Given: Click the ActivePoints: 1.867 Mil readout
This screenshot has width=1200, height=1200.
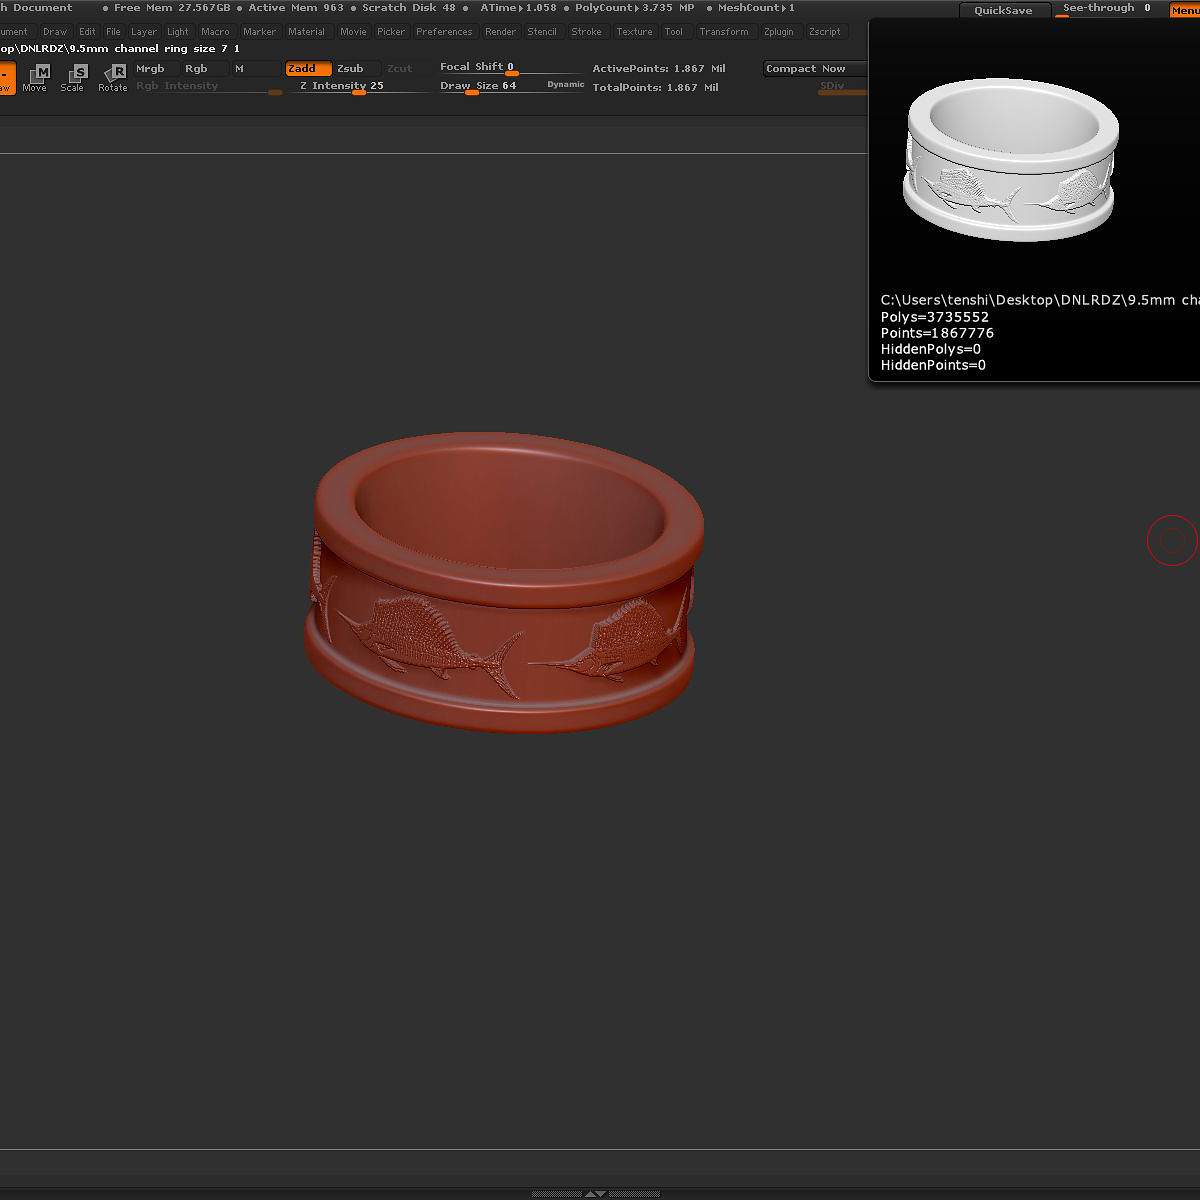Looking at the screenshot, I should [x=659, y=69].
